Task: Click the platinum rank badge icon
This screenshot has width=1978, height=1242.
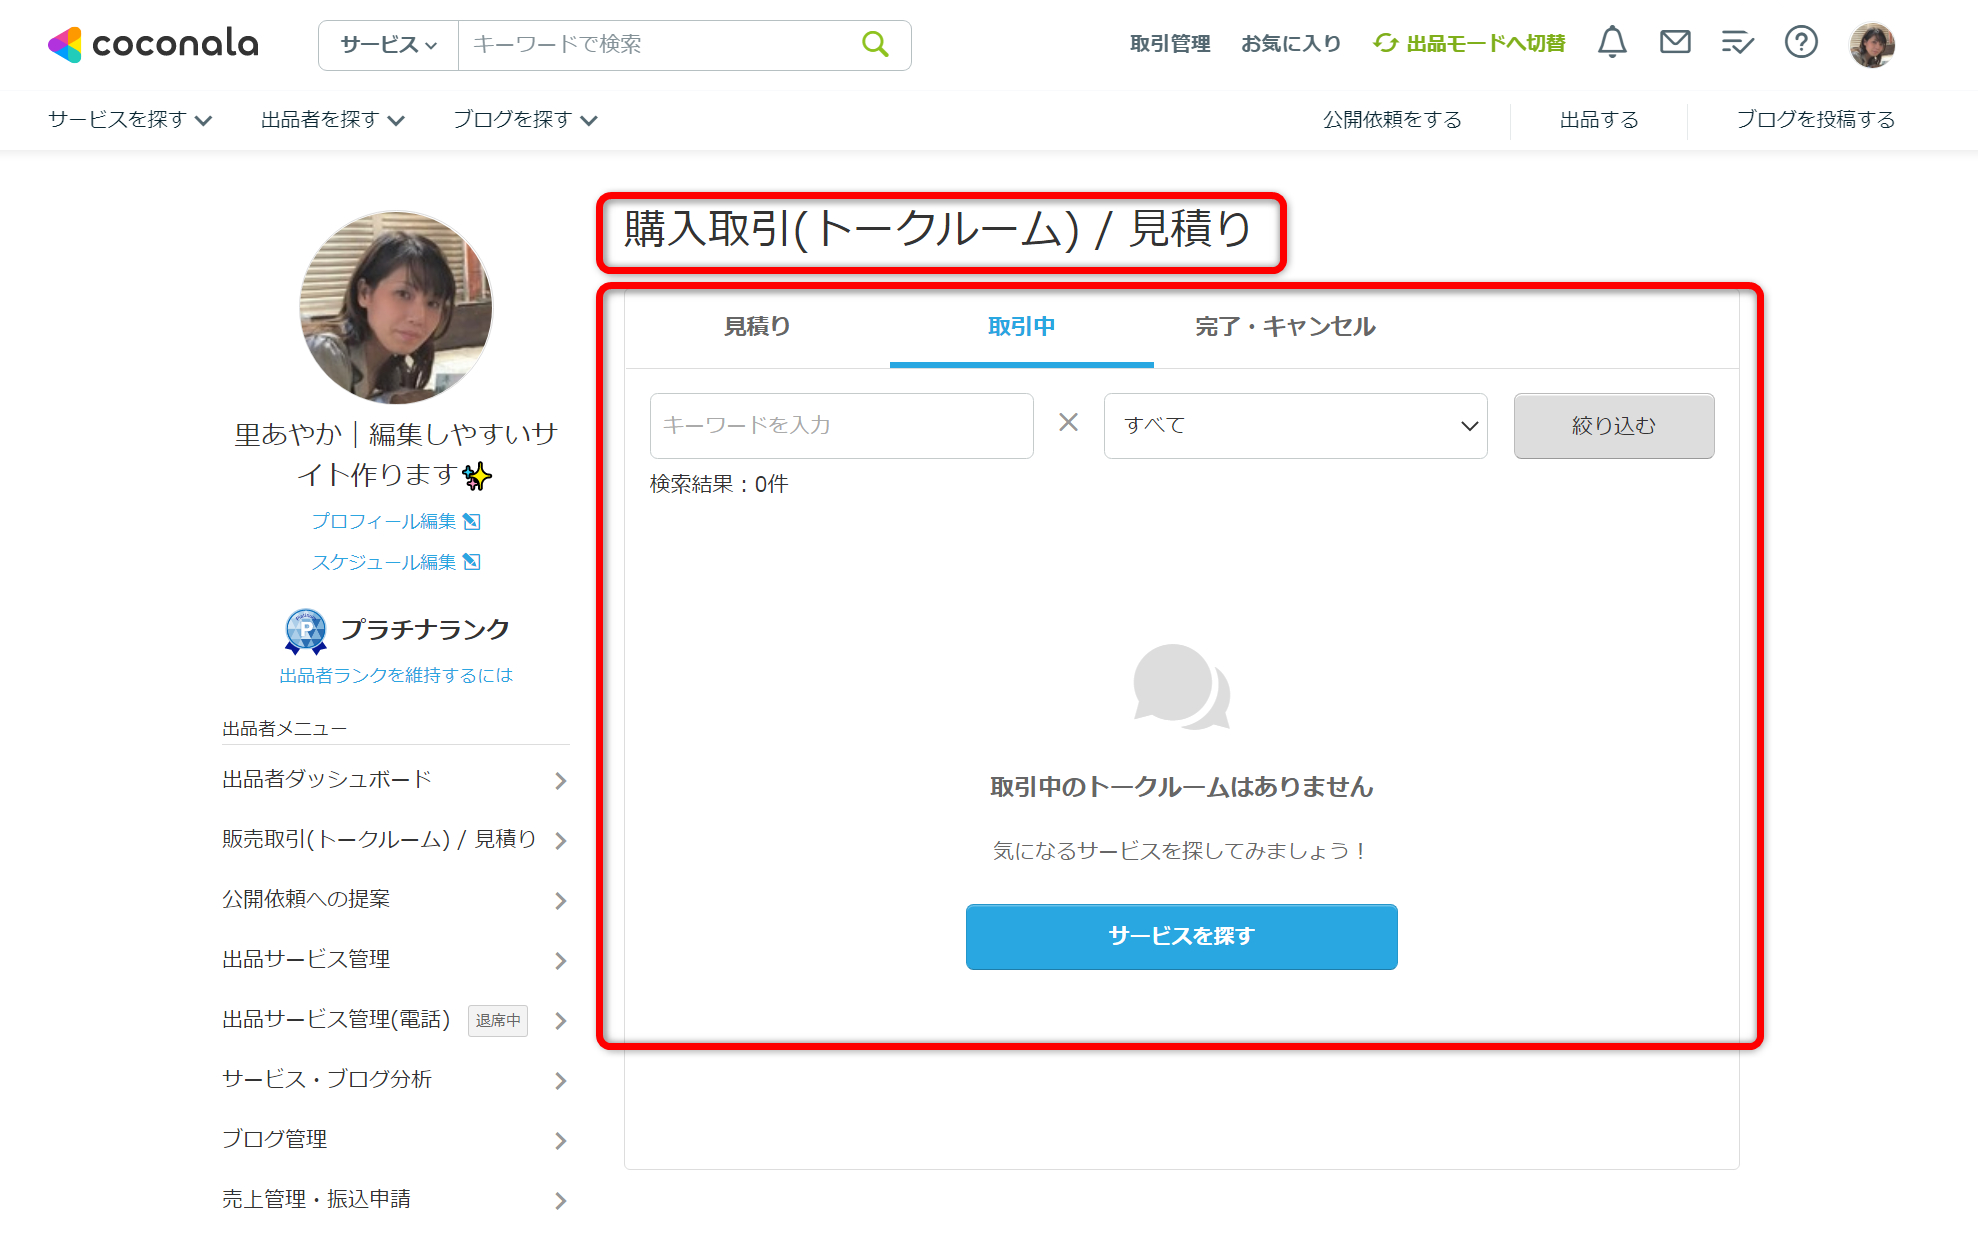Action: click(306, 631)
